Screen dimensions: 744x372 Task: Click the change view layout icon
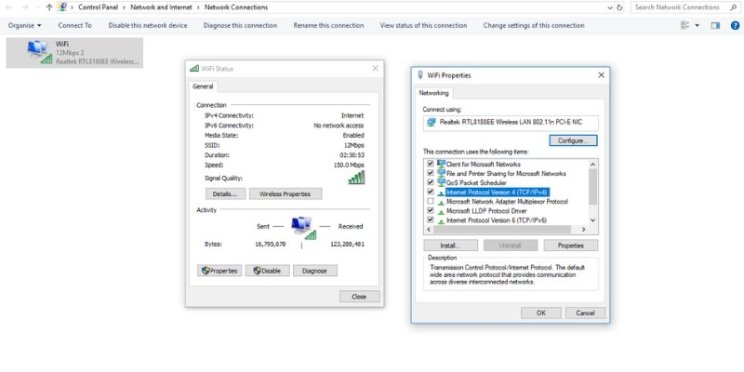[685, 26]
